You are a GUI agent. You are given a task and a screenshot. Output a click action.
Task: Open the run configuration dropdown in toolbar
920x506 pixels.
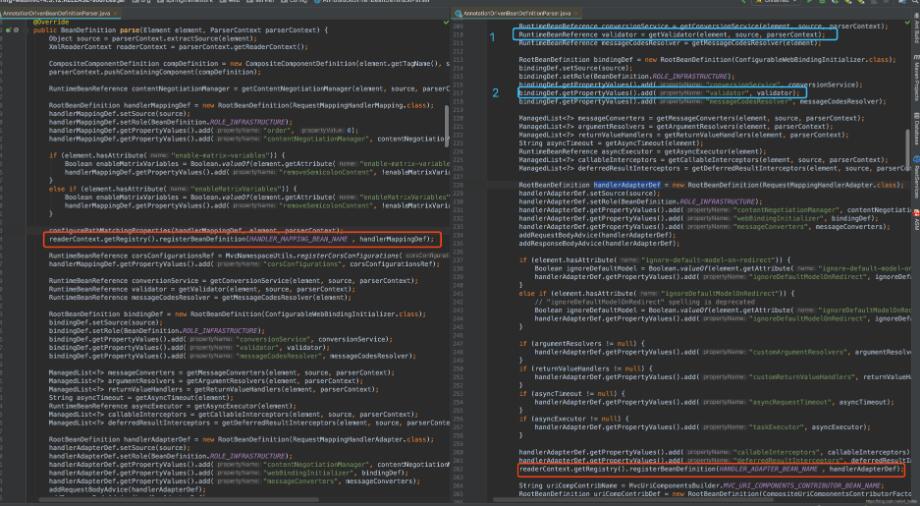click(x=775, y=3)
